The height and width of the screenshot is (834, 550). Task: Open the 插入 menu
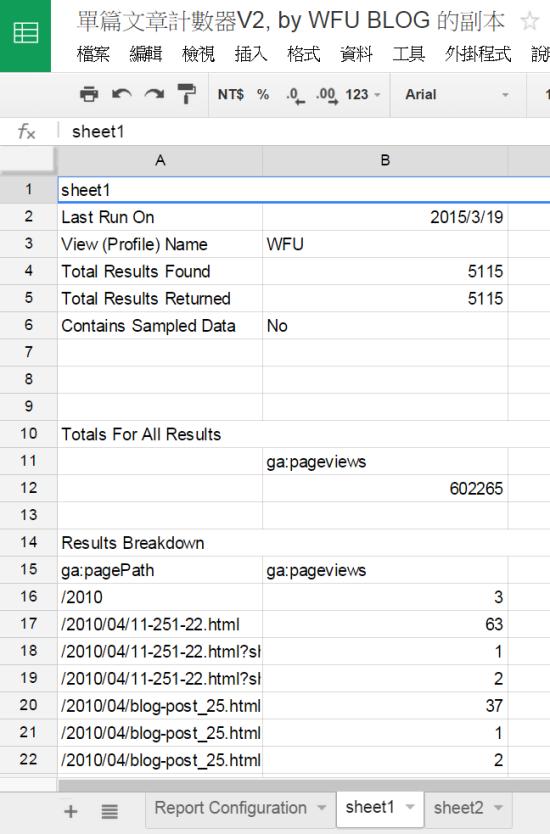click(251, 54)
